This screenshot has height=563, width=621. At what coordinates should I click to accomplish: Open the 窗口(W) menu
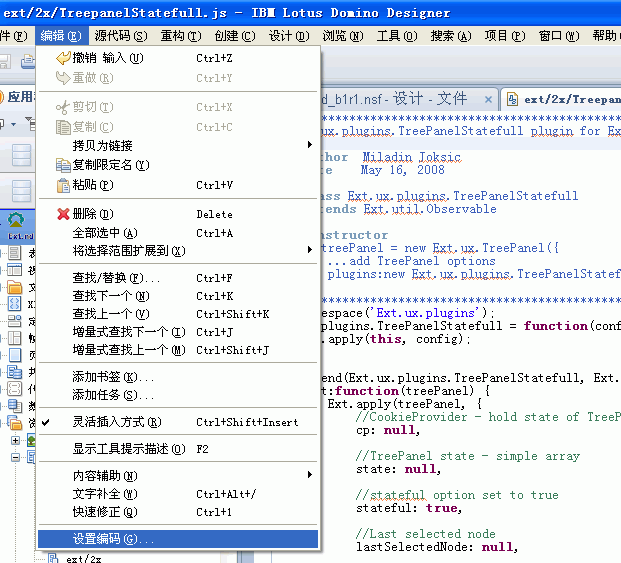coord(559,36)
